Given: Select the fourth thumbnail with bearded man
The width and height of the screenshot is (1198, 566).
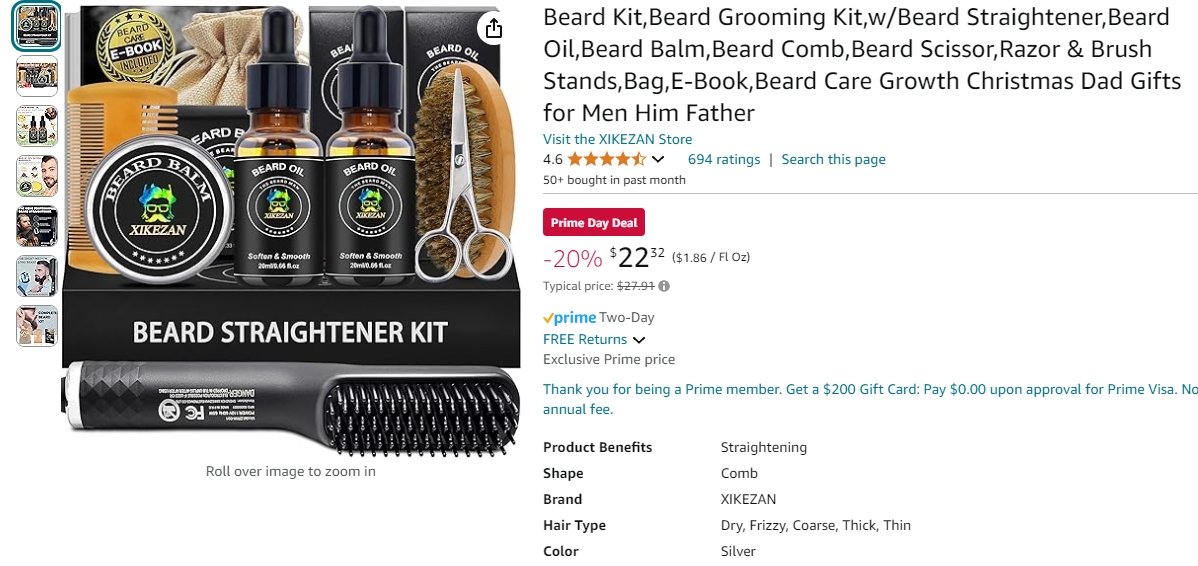Looking at the screenshot, I should coord(37,176).
